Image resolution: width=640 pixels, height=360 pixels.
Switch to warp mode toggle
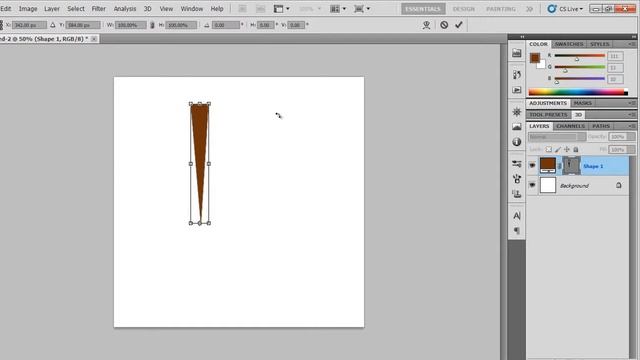(x=427, y=25)
